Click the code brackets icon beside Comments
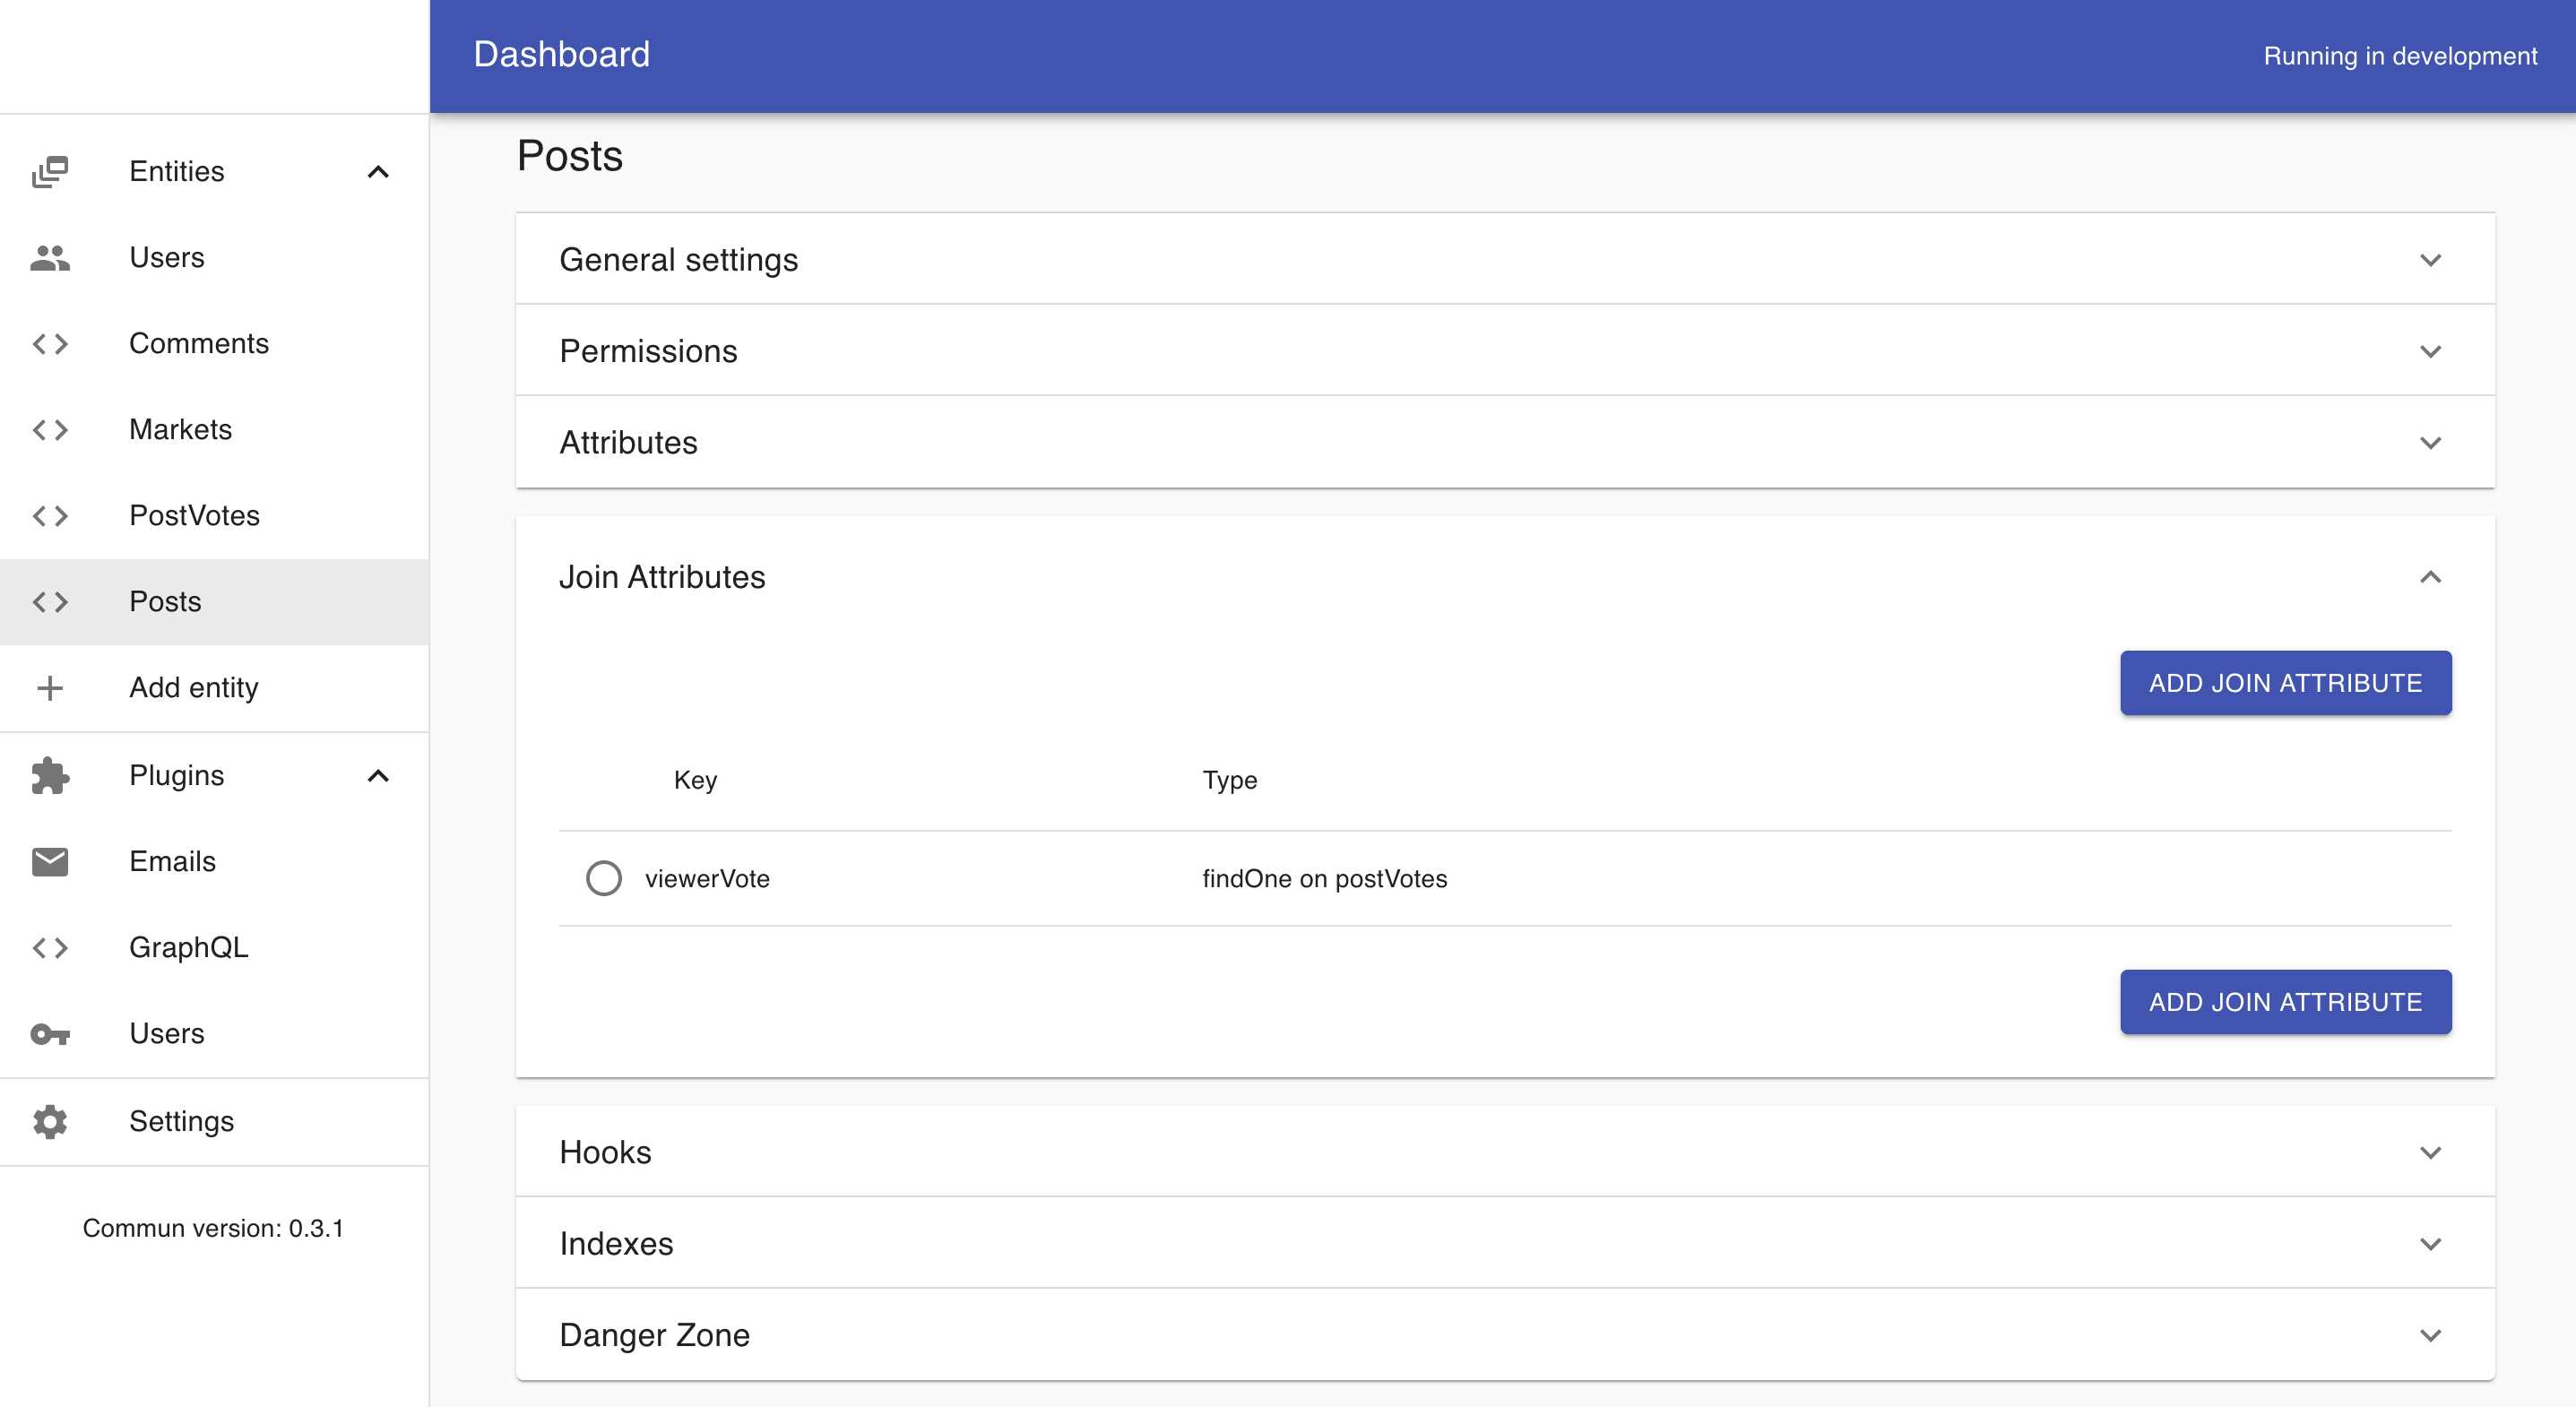The height and width of the screenshot is (1407, 2576). click(50, 344)
